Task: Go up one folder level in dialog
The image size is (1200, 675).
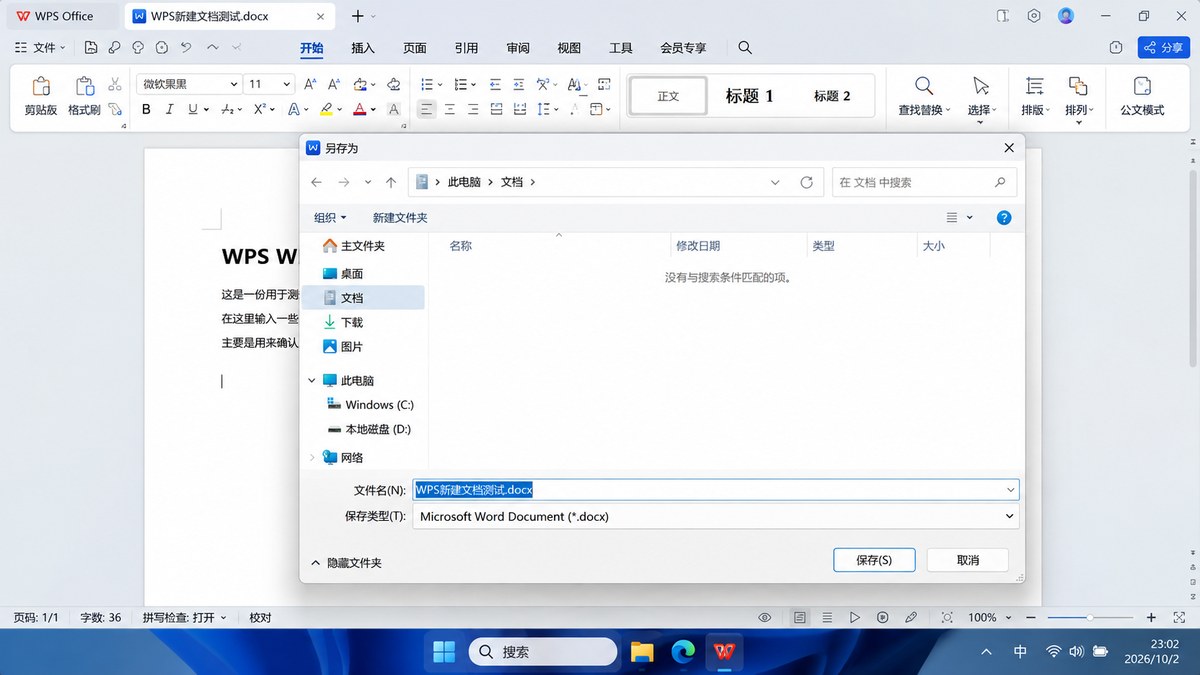Action: pos(391,182)
